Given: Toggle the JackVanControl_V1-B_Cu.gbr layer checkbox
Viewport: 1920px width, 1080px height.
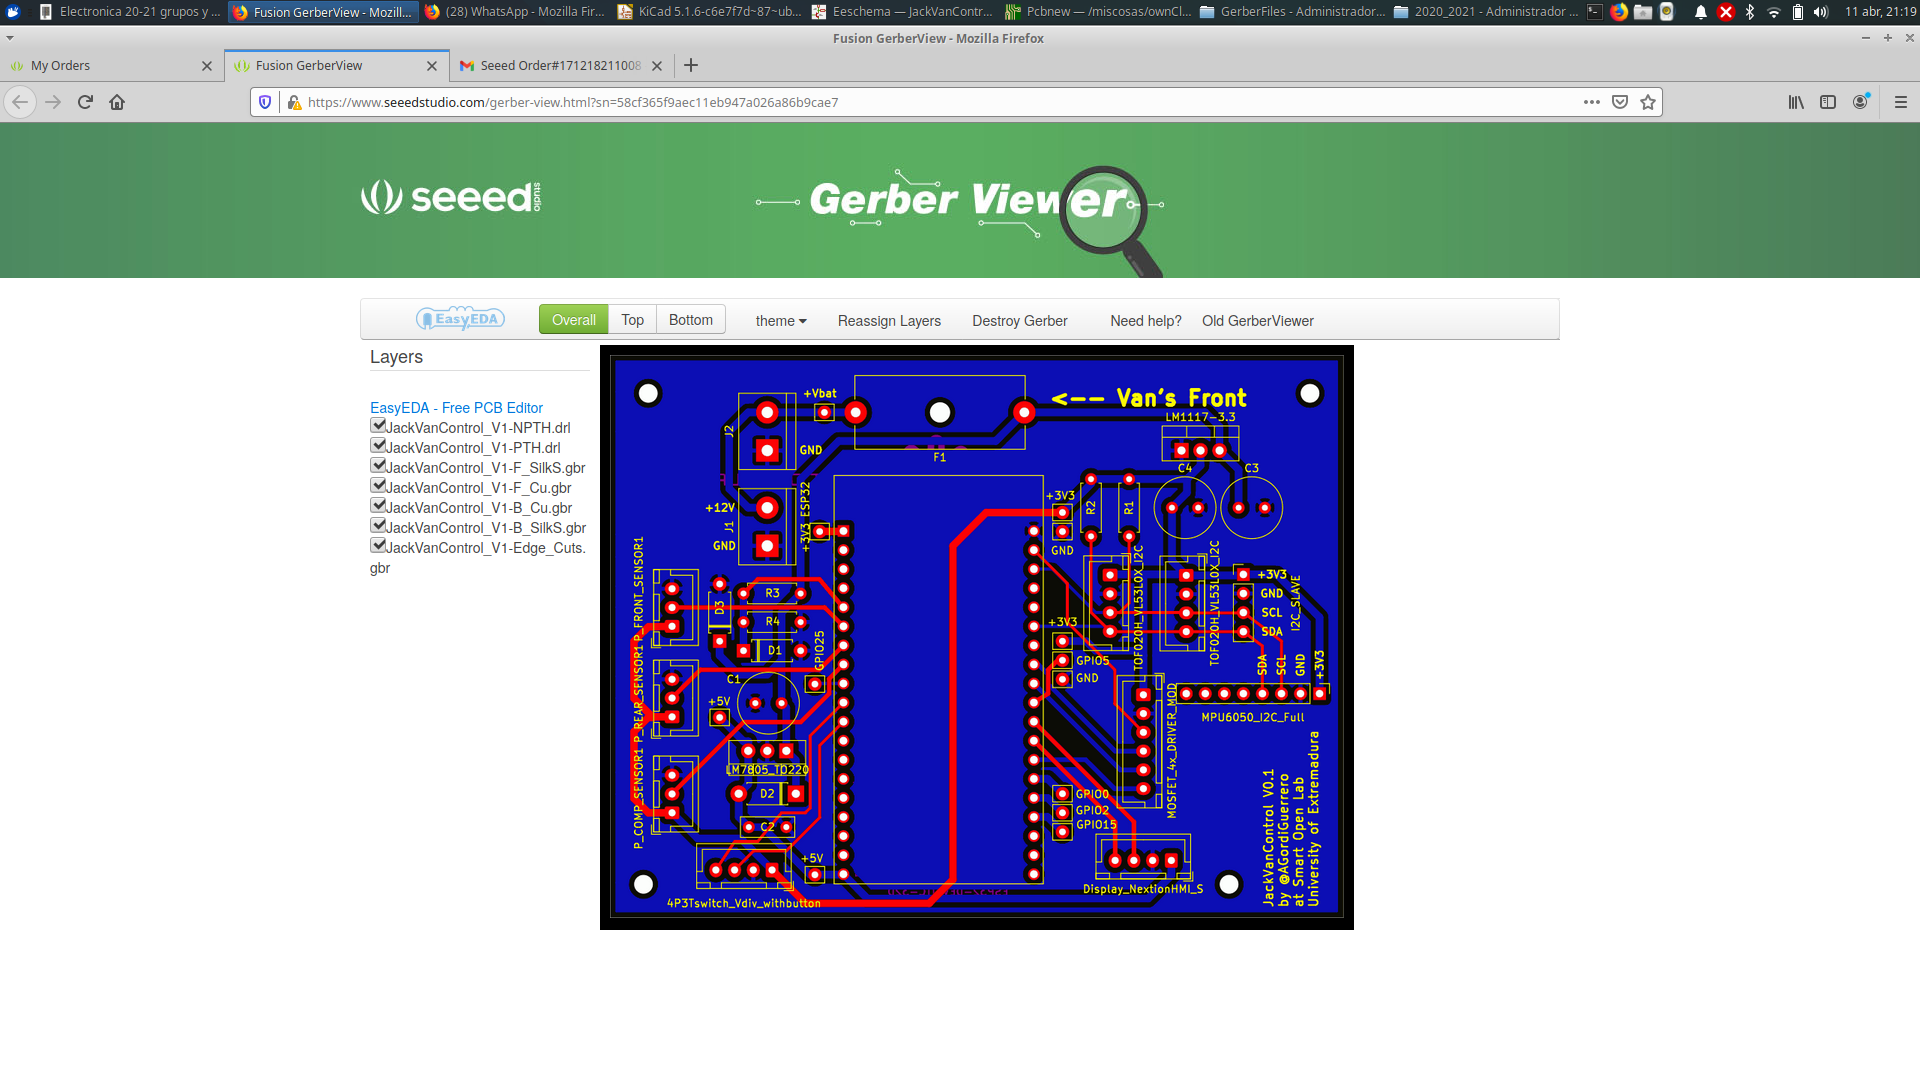Looking at the screenshot, I should (x=378, y=506).
